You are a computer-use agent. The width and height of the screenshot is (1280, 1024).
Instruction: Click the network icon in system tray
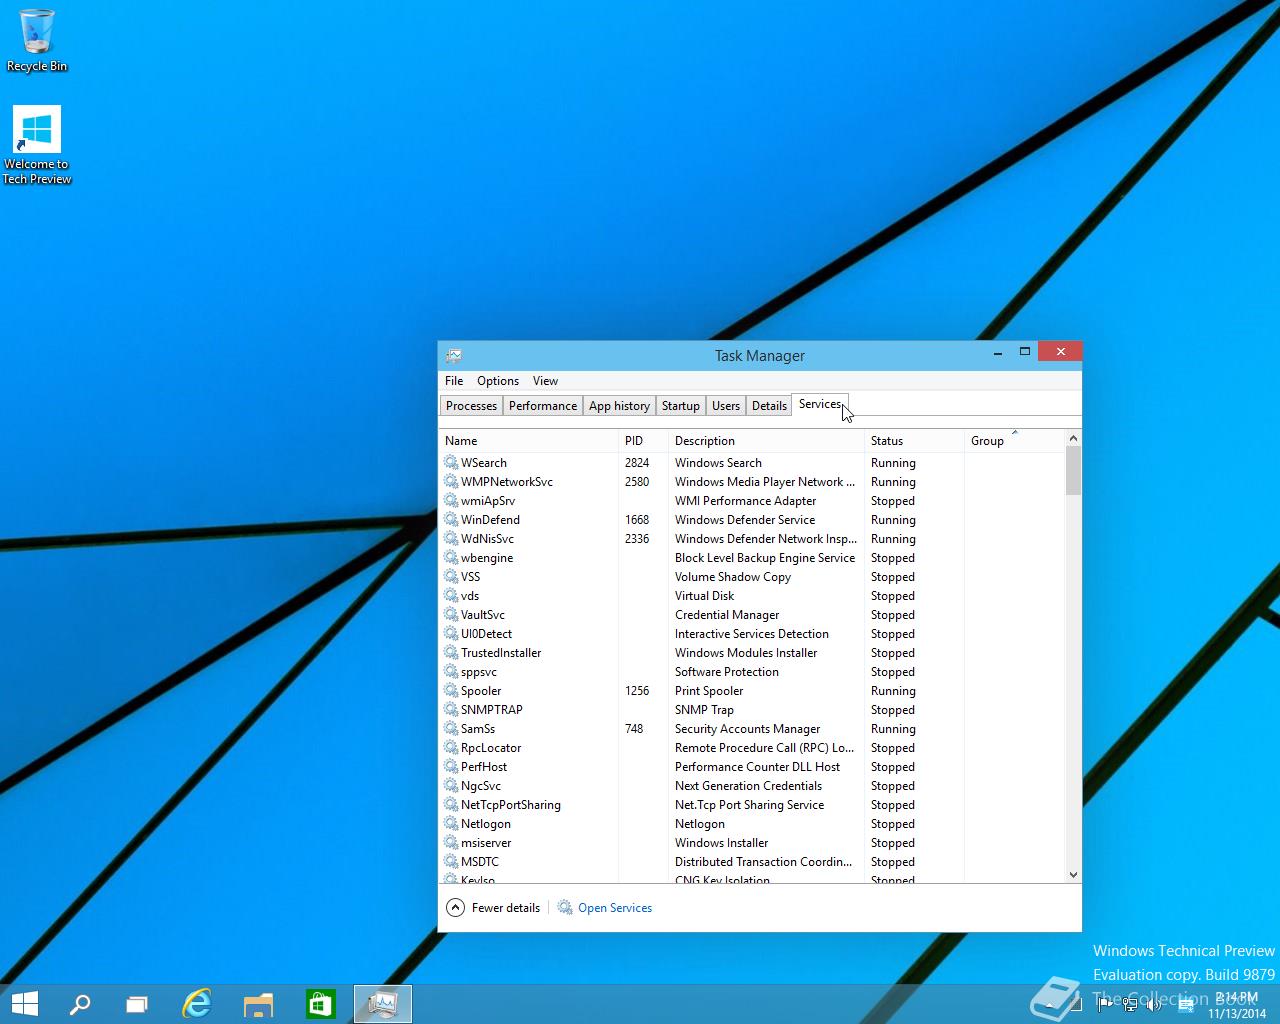point(1130,1004)
